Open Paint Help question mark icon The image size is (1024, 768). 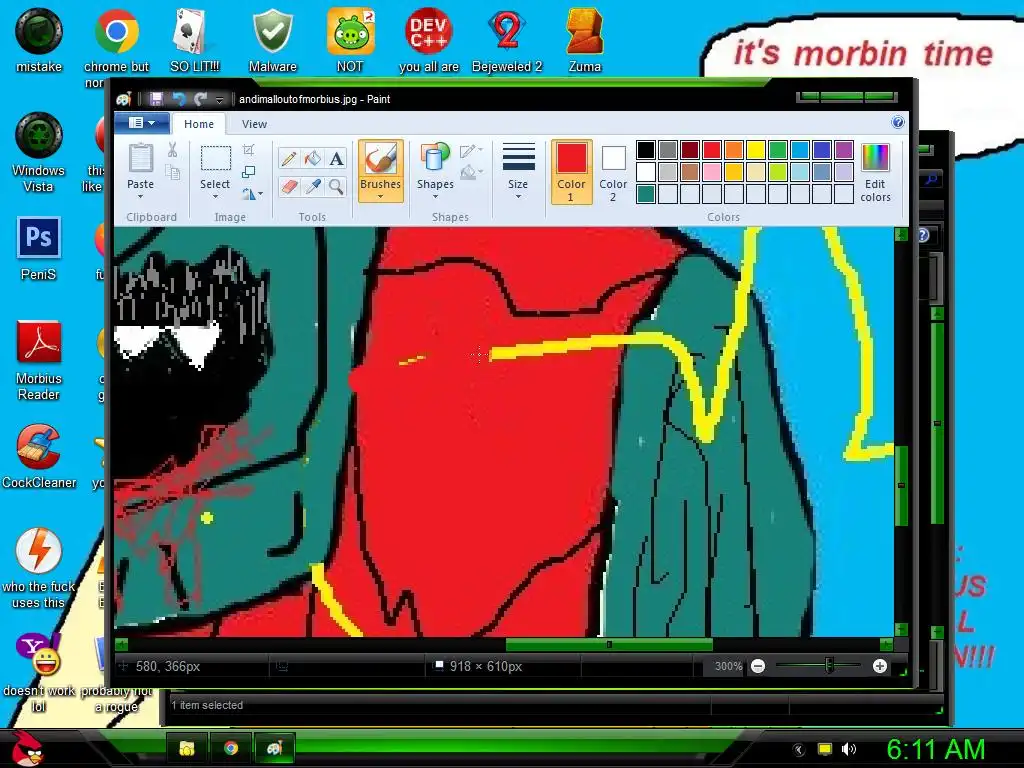pyautogui.click(x=898, y=122)
